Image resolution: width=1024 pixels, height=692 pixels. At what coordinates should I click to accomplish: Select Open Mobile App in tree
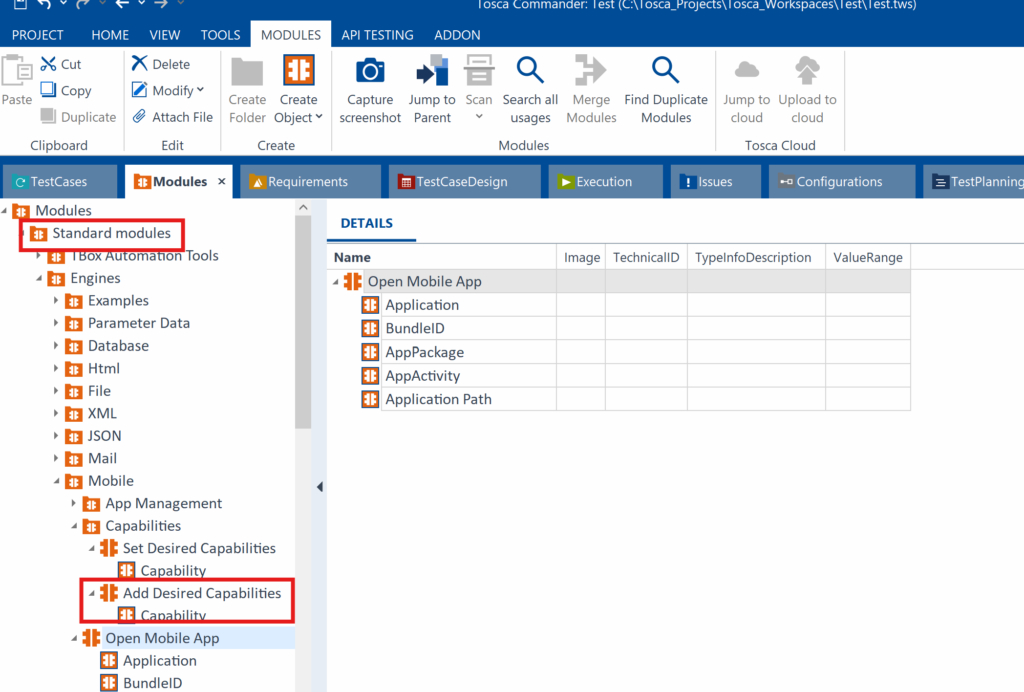click(x=162, y=638)
